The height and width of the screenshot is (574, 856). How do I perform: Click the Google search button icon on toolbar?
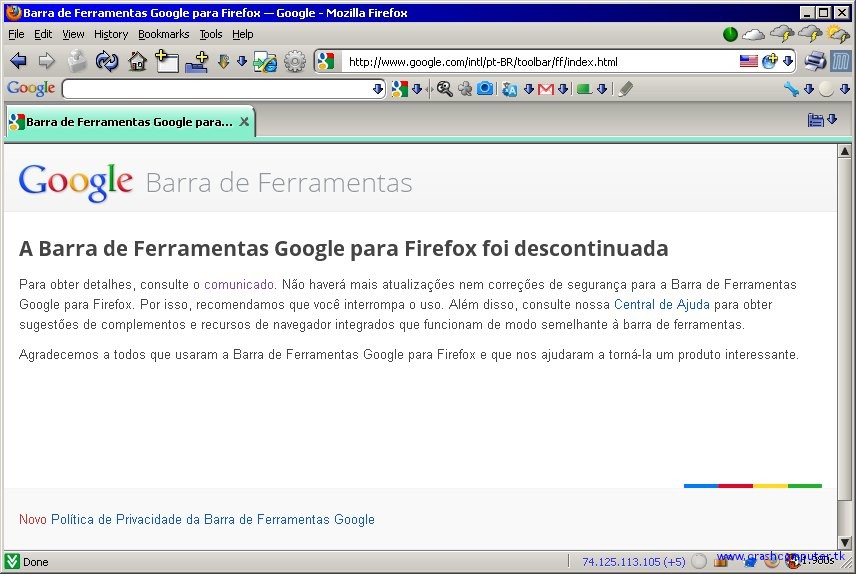pyautogui.click(x=400, y=89)
